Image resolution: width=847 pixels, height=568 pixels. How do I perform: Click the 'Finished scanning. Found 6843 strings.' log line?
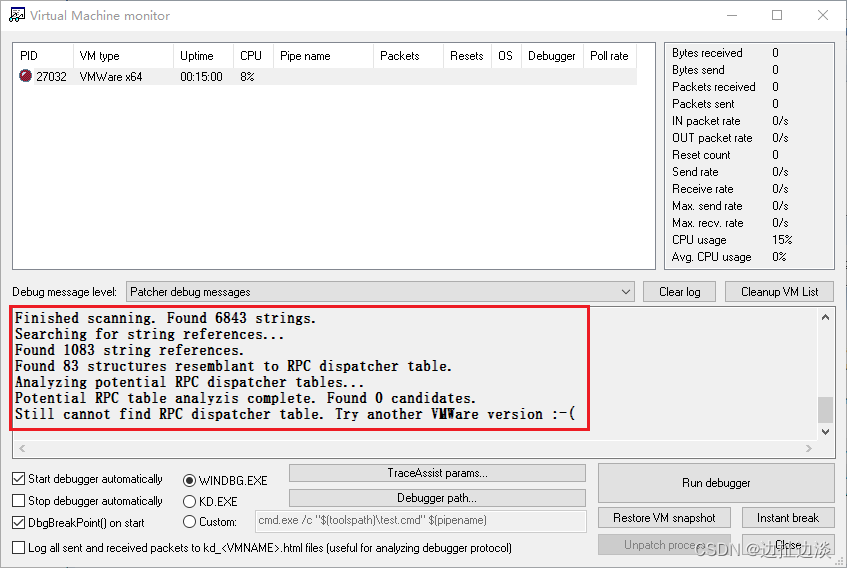pos(165,318)
